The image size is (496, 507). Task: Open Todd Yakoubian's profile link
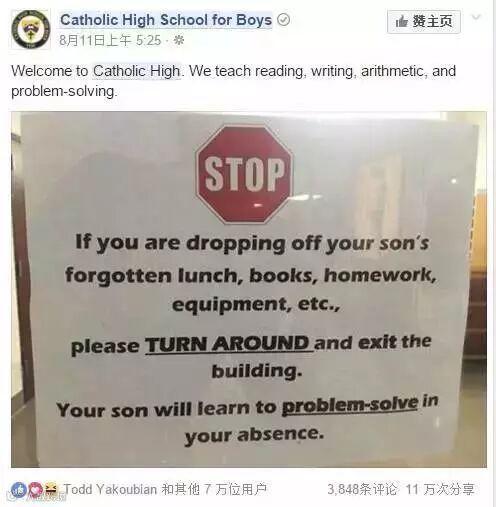pyautogui.click(x=110, y=489)
